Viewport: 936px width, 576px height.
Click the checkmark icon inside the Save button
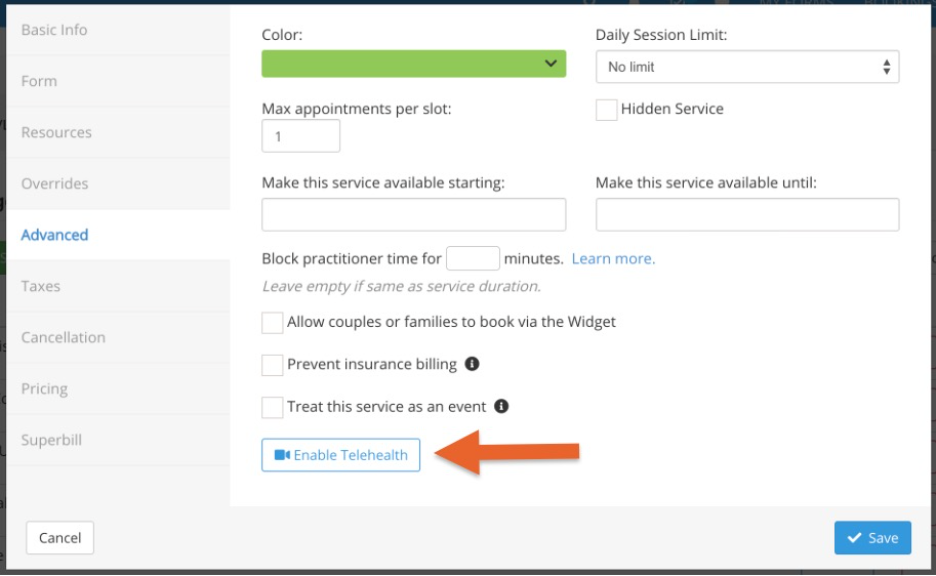coord(857,538)
